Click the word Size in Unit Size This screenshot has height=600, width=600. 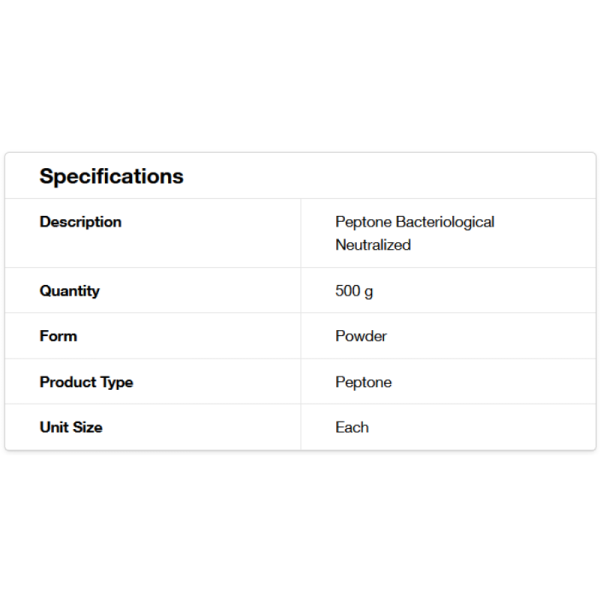87,427
